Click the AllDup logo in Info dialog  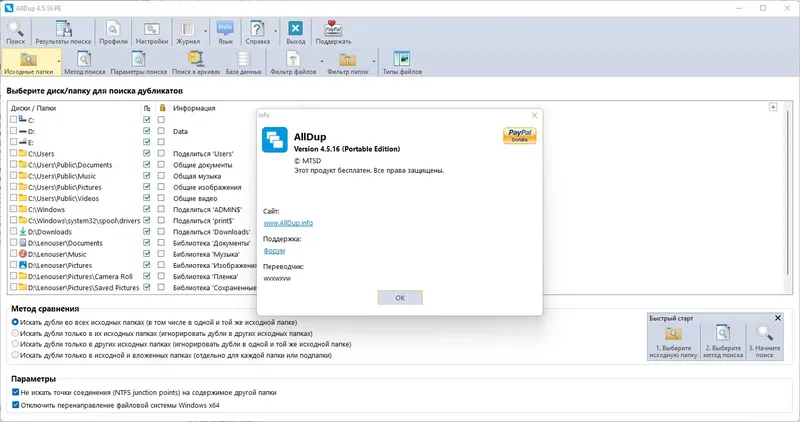[274, 140]
